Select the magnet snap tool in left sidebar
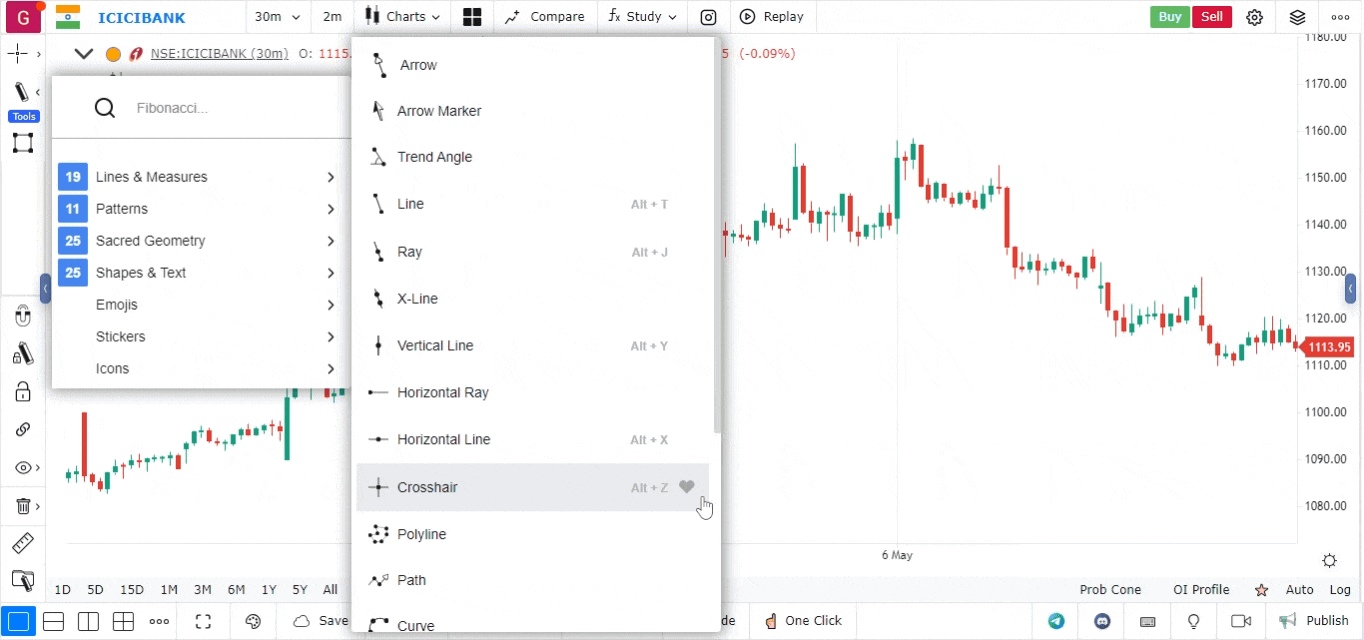The width and height of the screenshot is (1364, 640). 22,315
